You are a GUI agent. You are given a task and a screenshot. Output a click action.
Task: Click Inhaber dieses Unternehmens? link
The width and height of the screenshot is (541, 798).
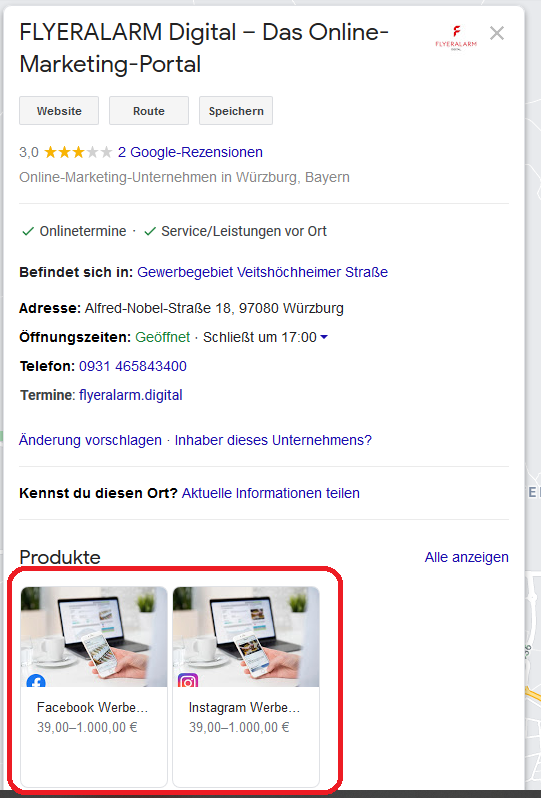coord(273,440)
